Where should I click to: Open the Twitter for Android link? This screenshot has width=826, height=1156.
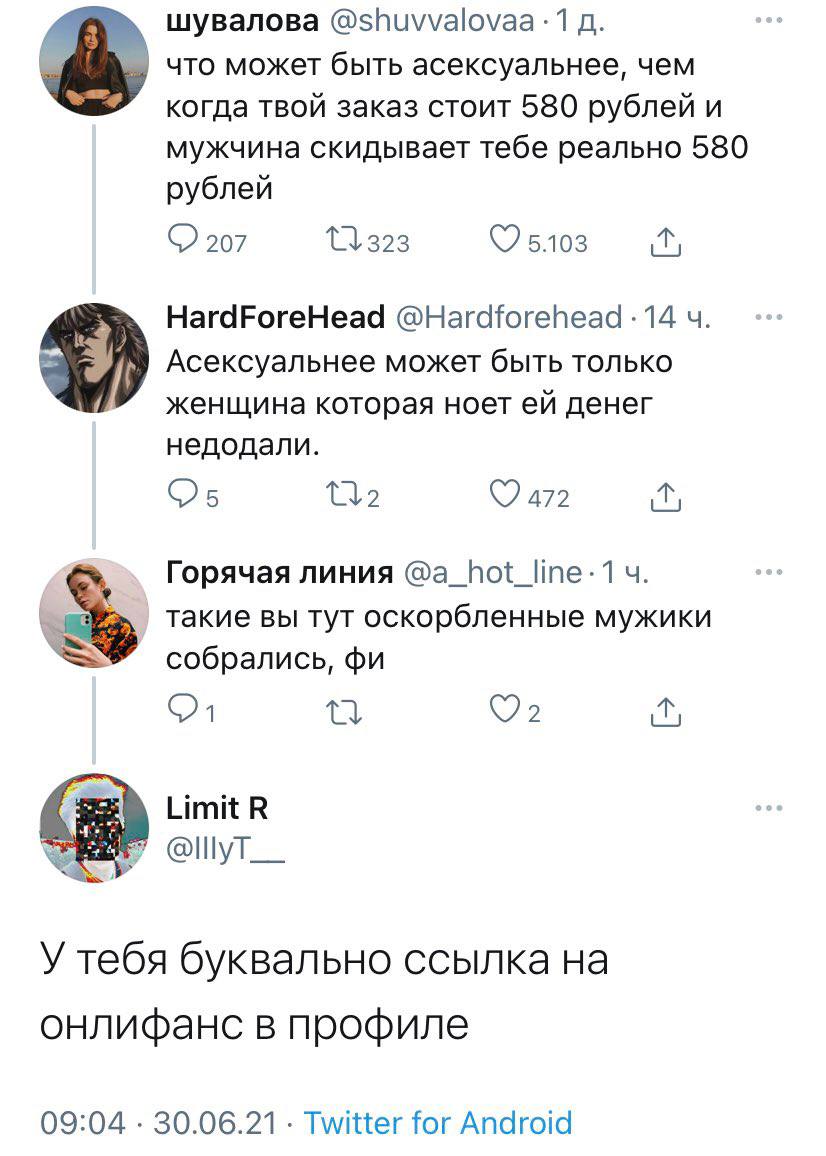coord(438,1123)
